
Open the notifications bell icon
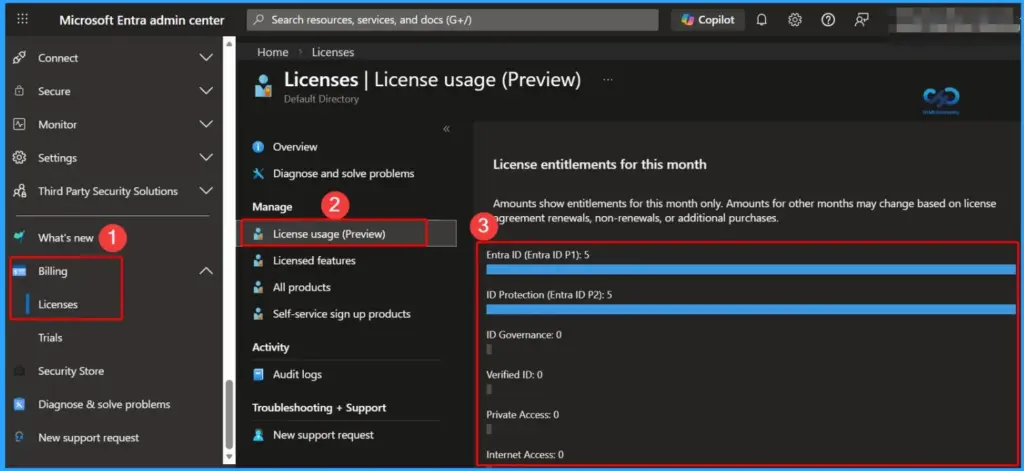(x=761, y=20)
